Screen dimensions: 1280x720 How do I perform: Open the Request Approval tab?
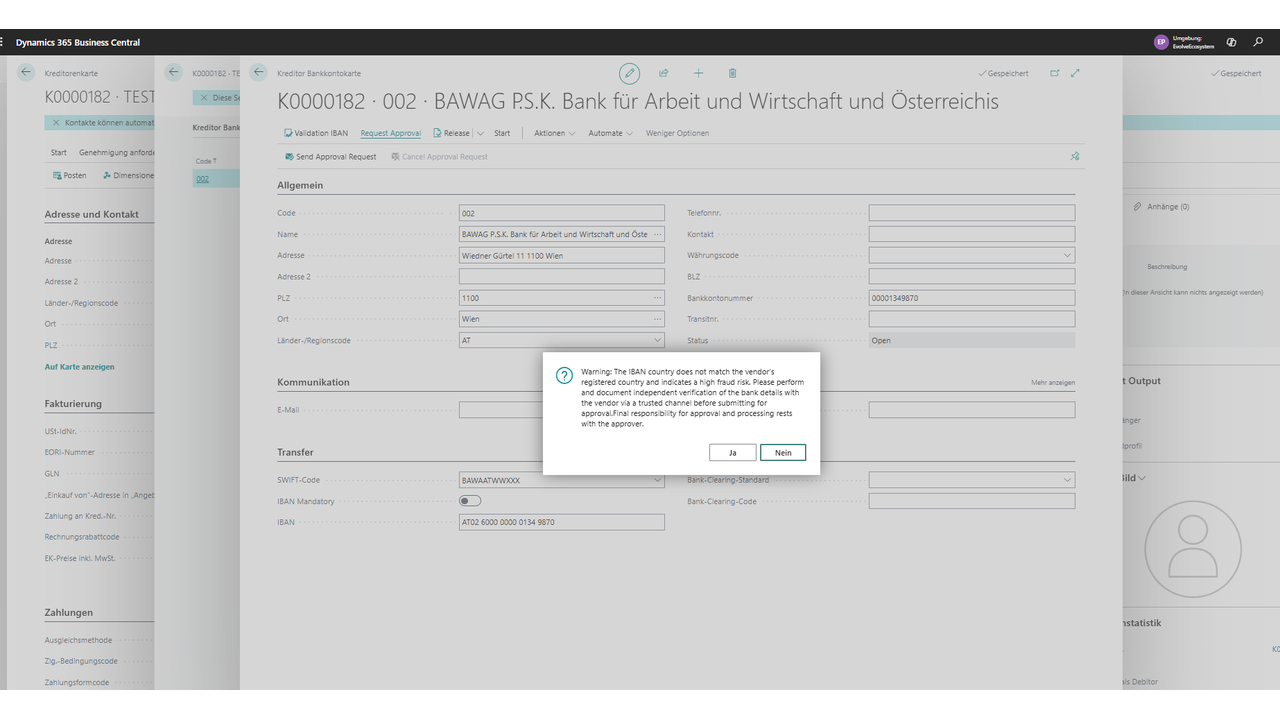click(391, 133)
